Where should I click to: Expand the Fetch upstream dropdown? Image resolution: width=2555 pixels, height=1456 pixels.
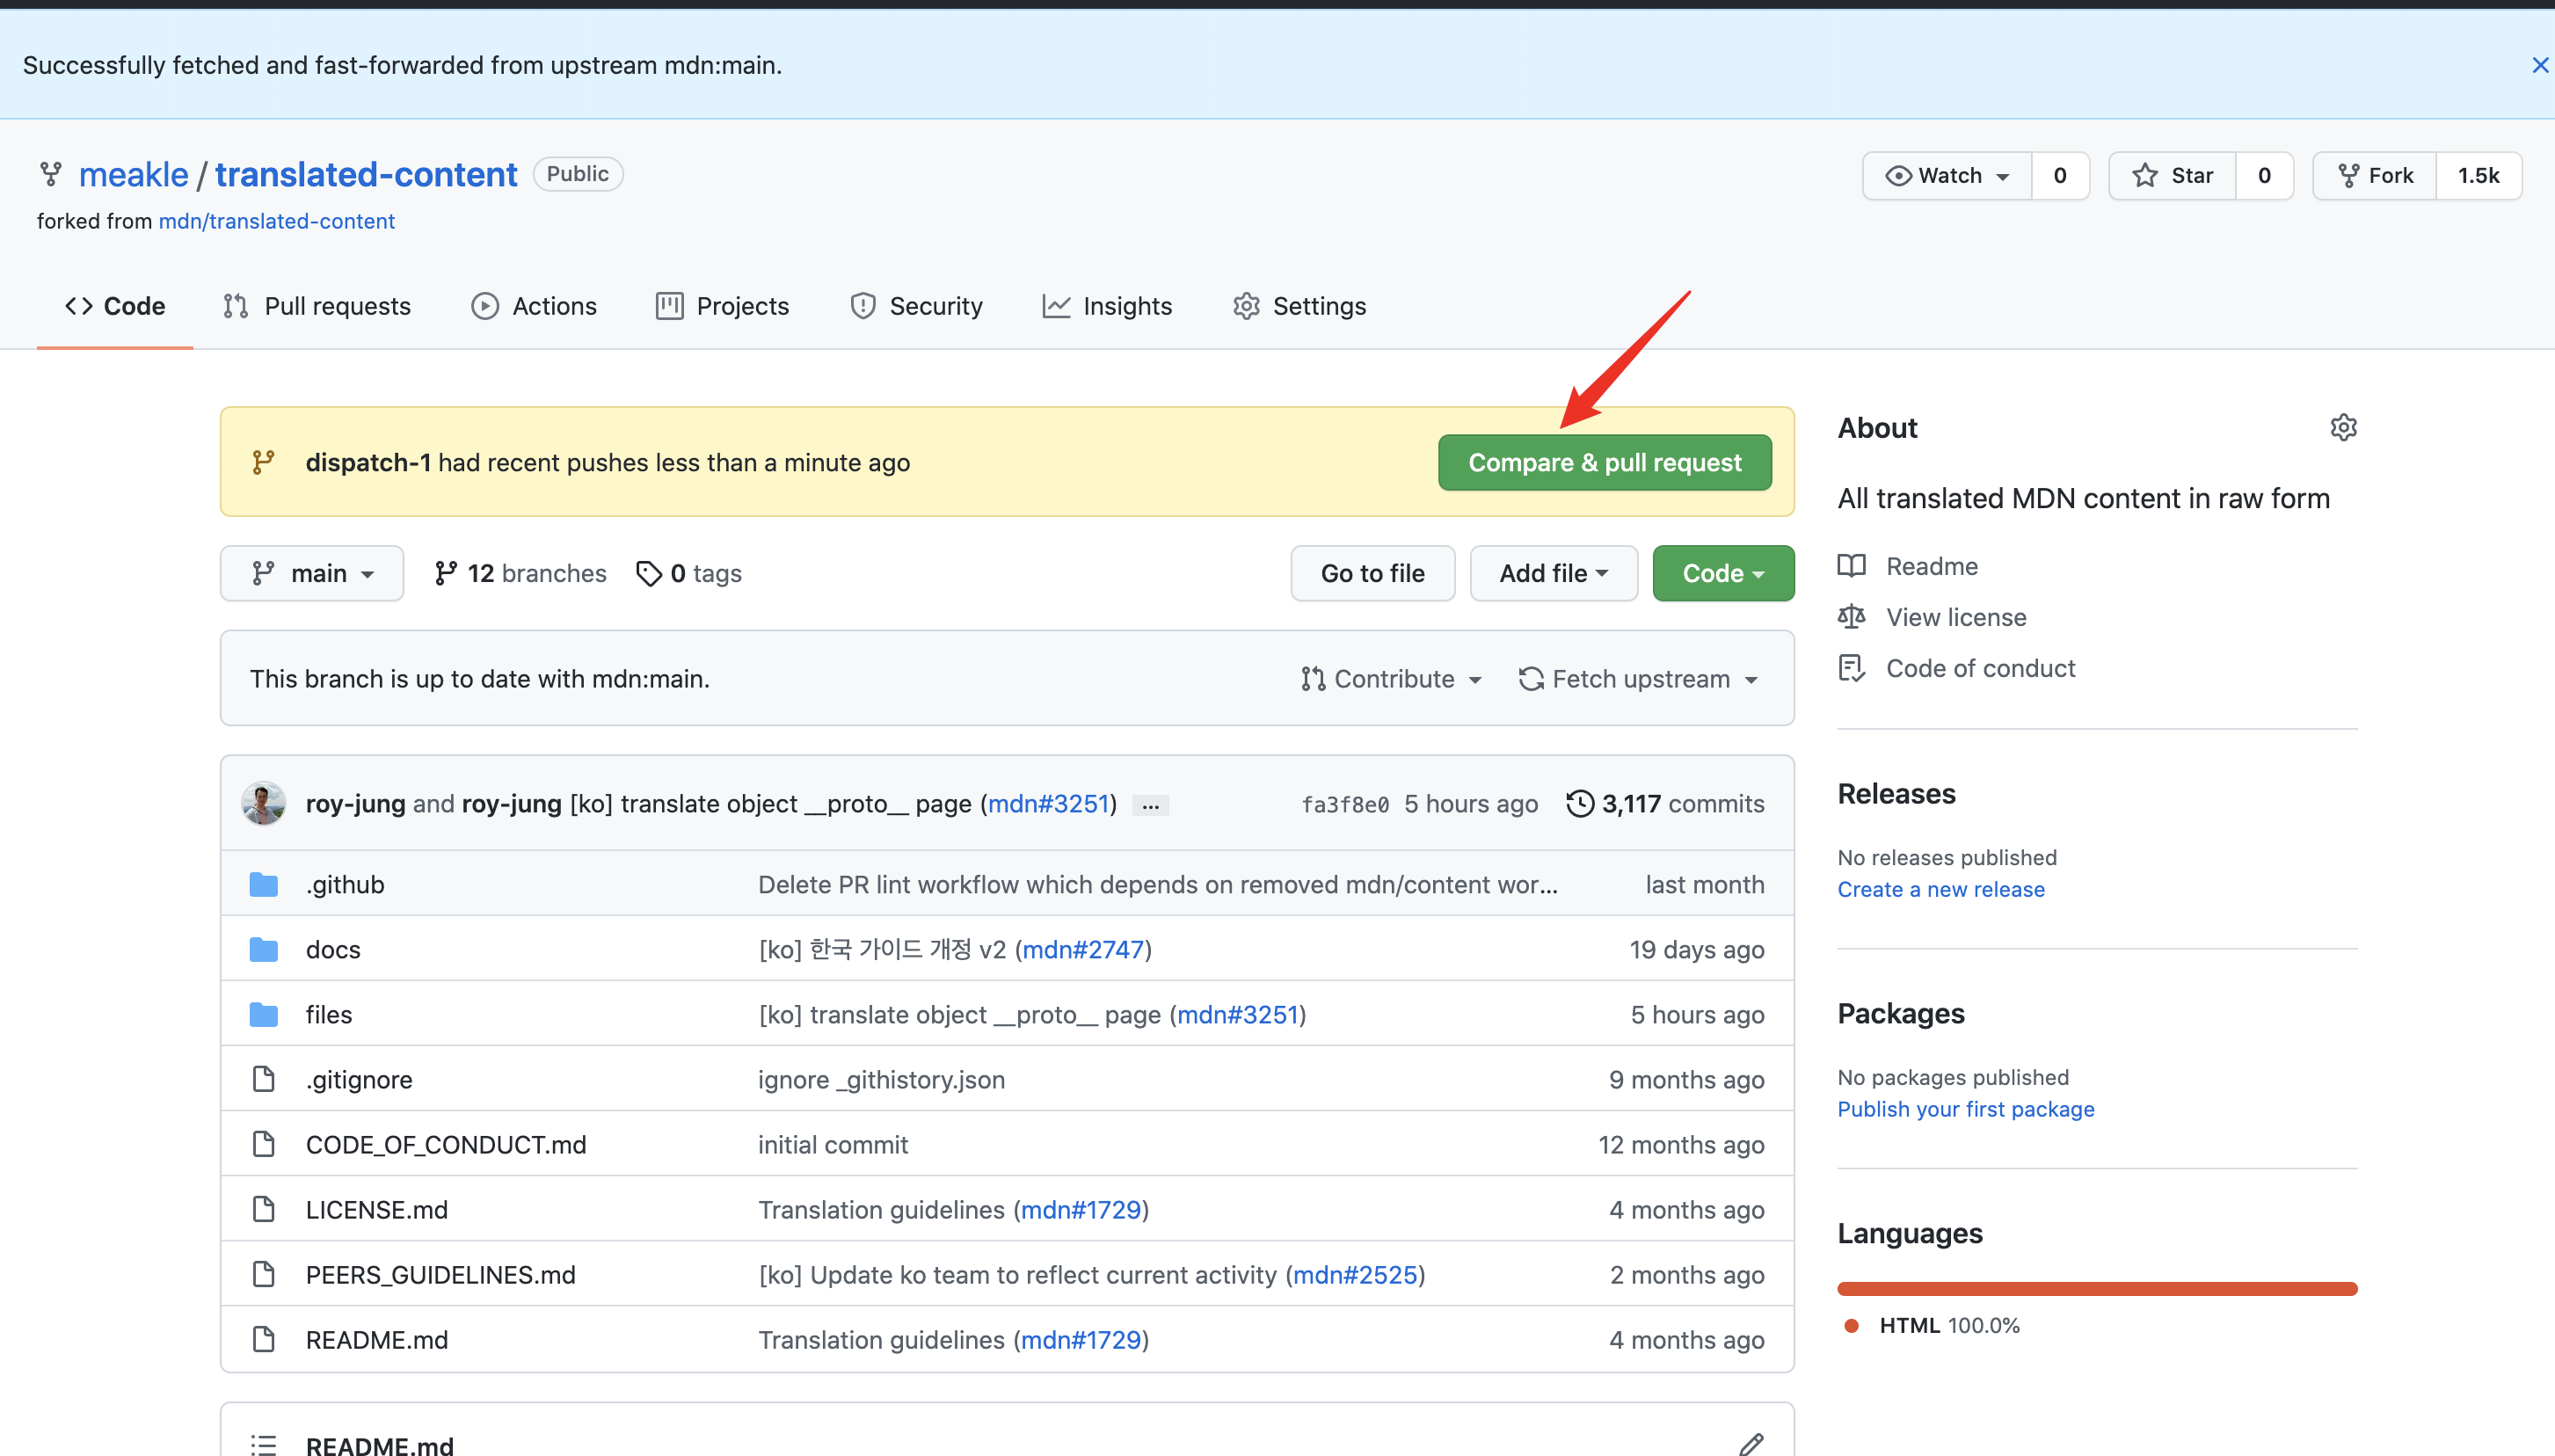(x=1639, y=679)
